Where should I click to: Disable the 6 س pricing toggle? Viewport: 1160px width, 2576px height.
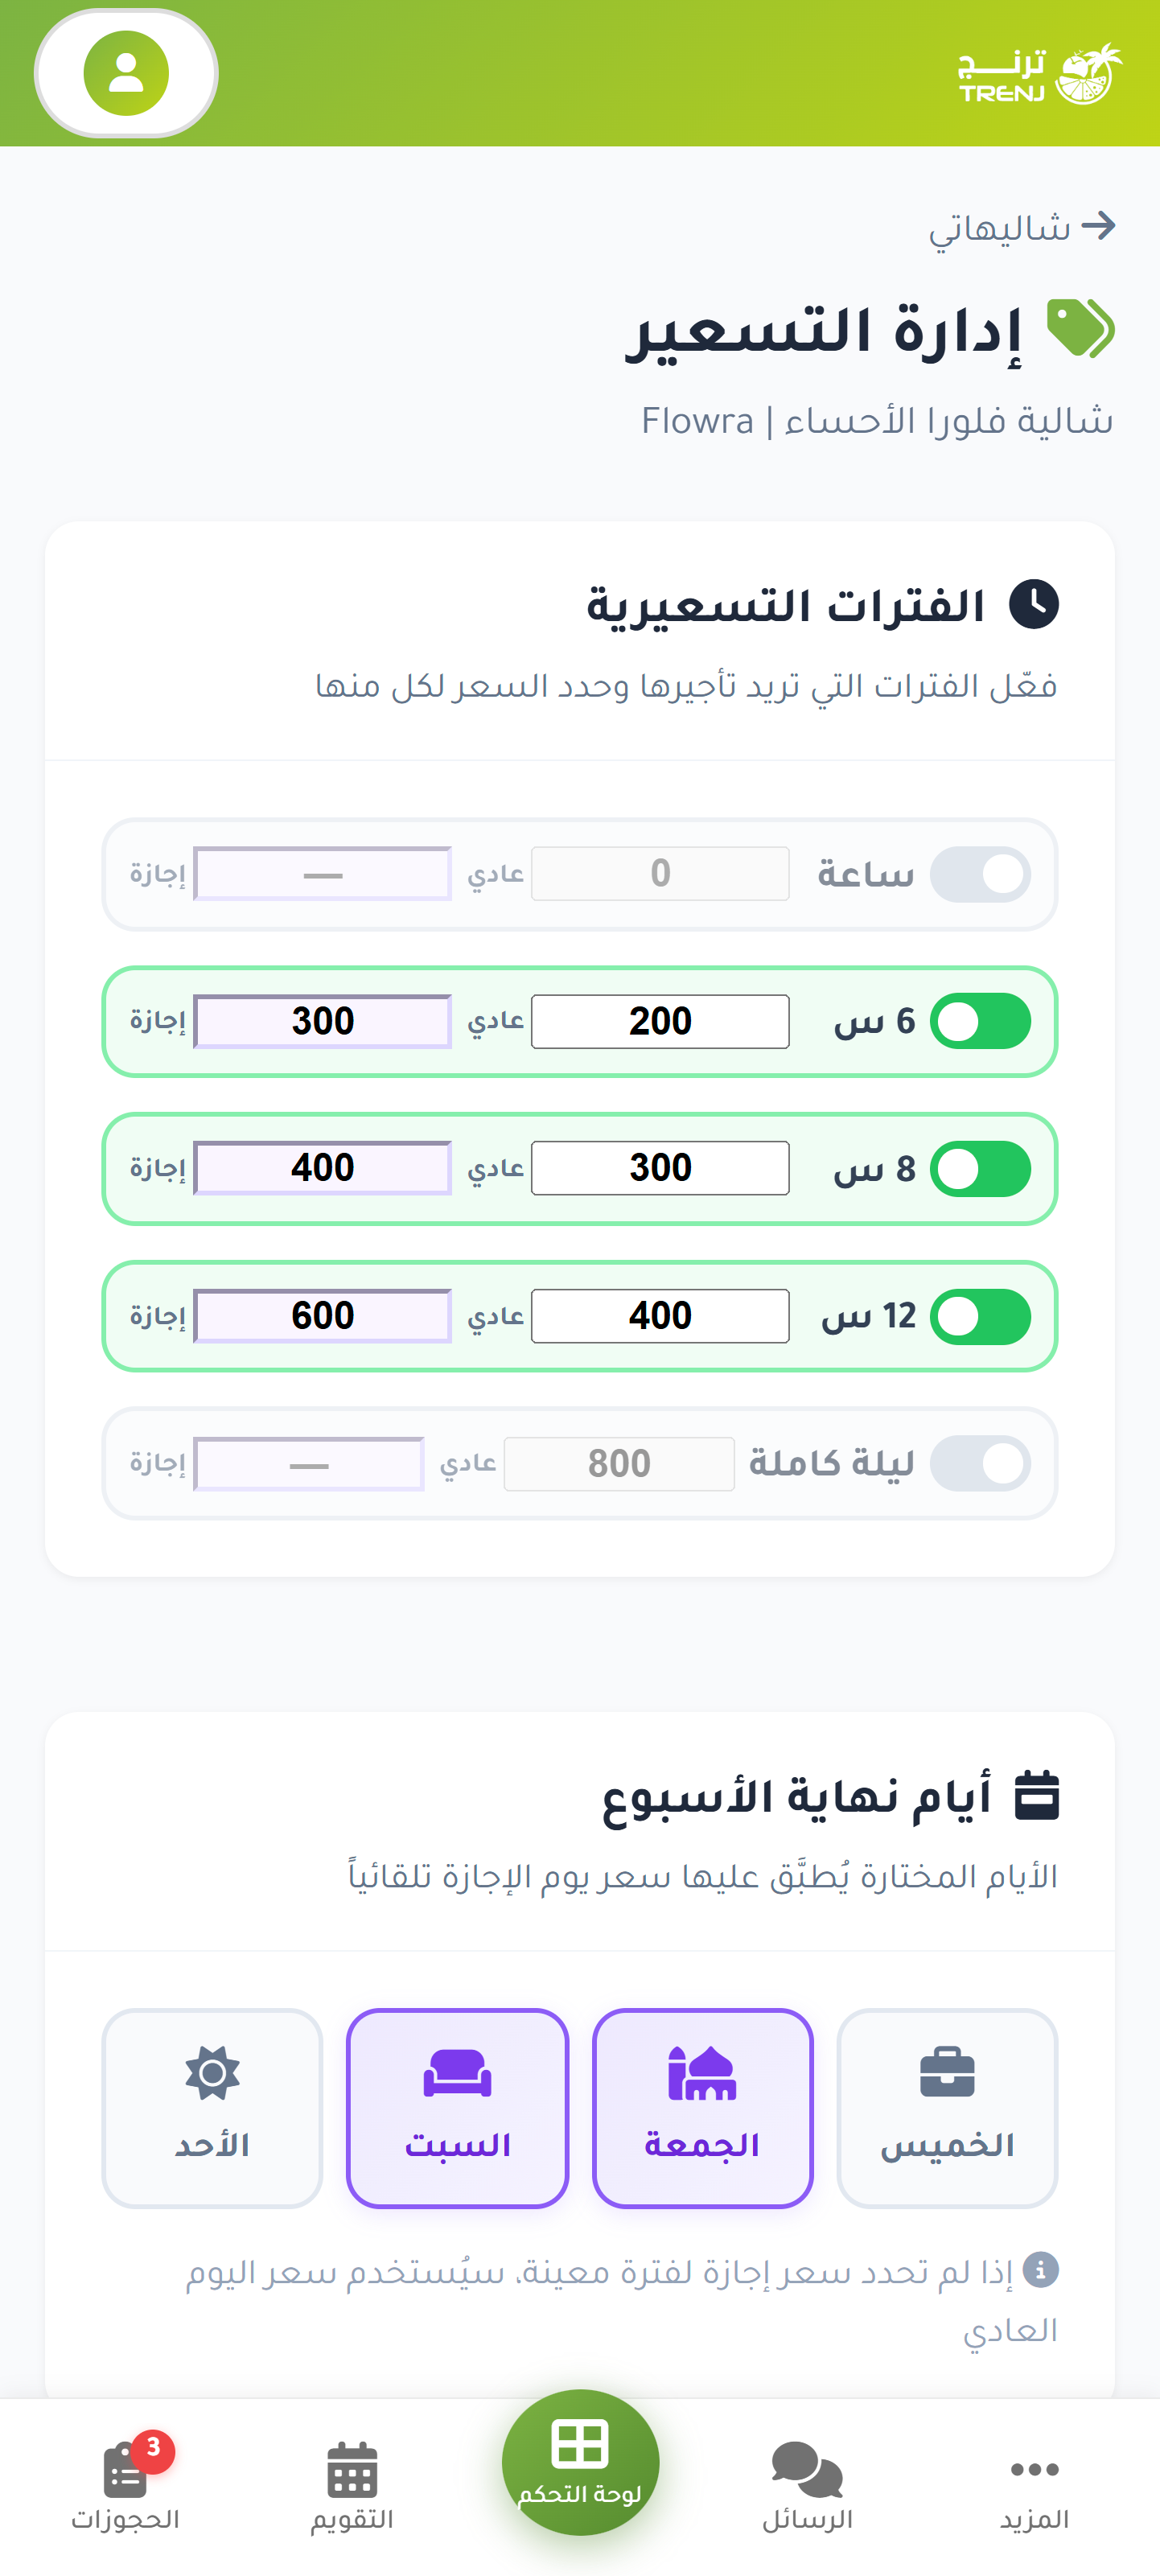coord(980,1020)
